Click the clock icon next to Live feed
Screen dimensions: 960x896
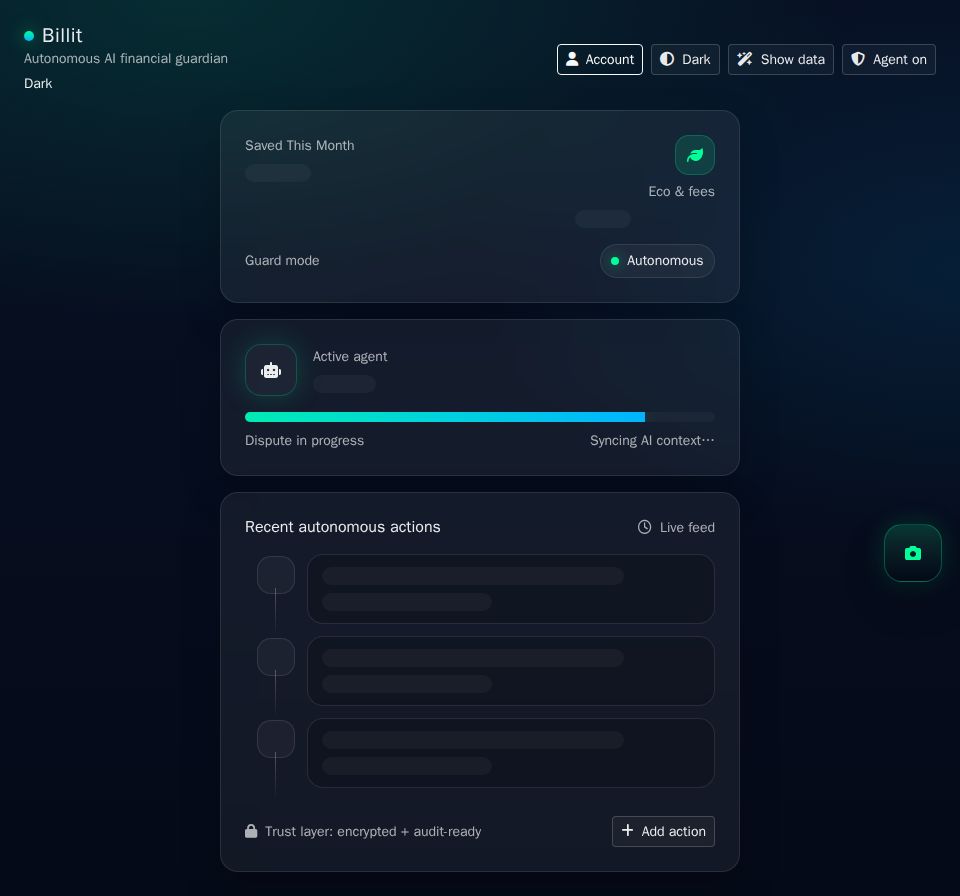[x=645, y=527]
